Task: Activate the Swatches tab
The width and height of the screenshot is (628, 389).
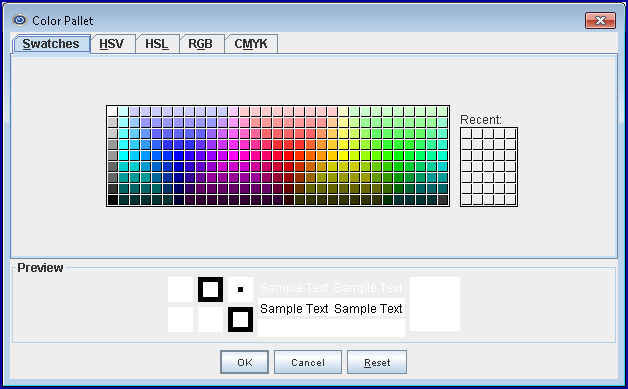Action: pyautogui.click(x=51, y=44)
